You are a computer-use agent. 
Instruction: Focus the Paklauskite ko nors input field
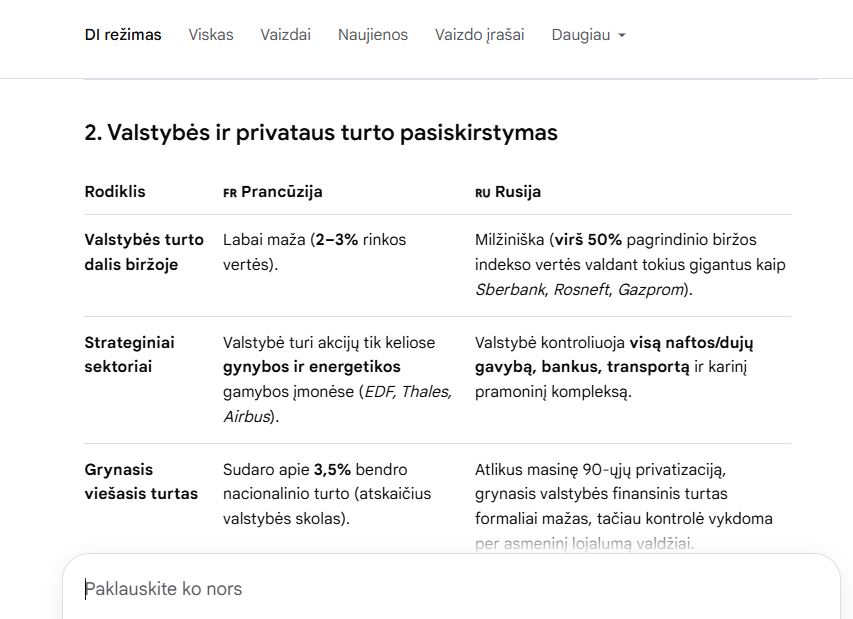452,589
